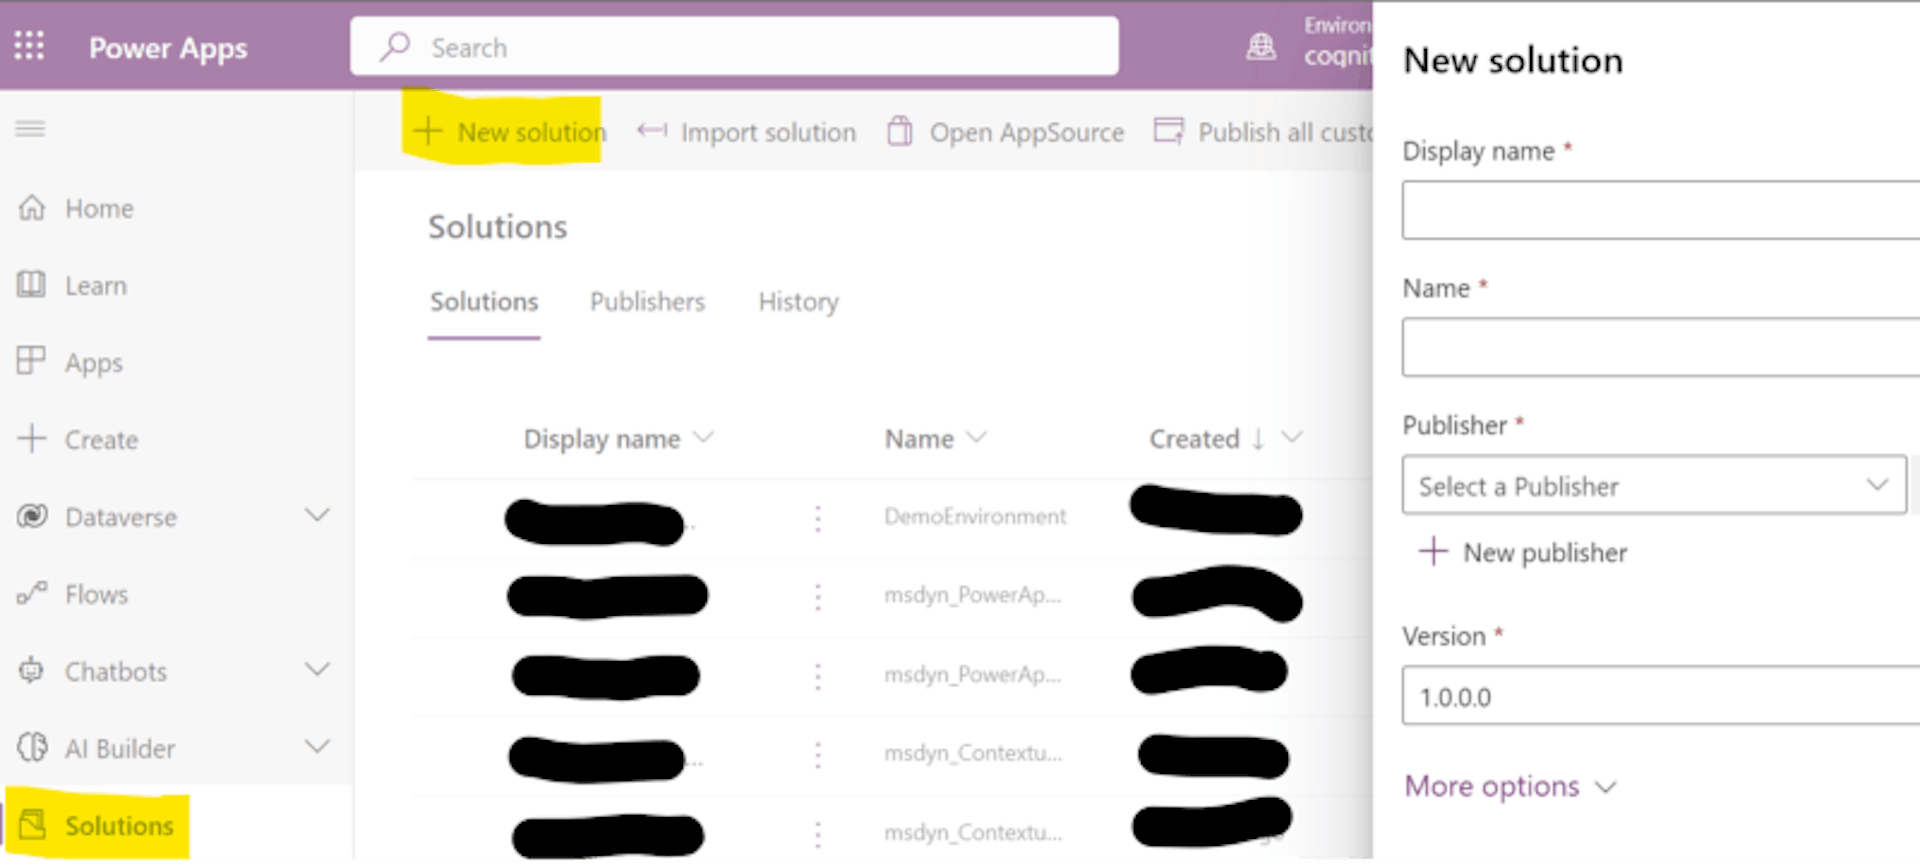1920x864 pixels.
Task: Open more options for DemoEnvironment row
Action: [818, 518]
